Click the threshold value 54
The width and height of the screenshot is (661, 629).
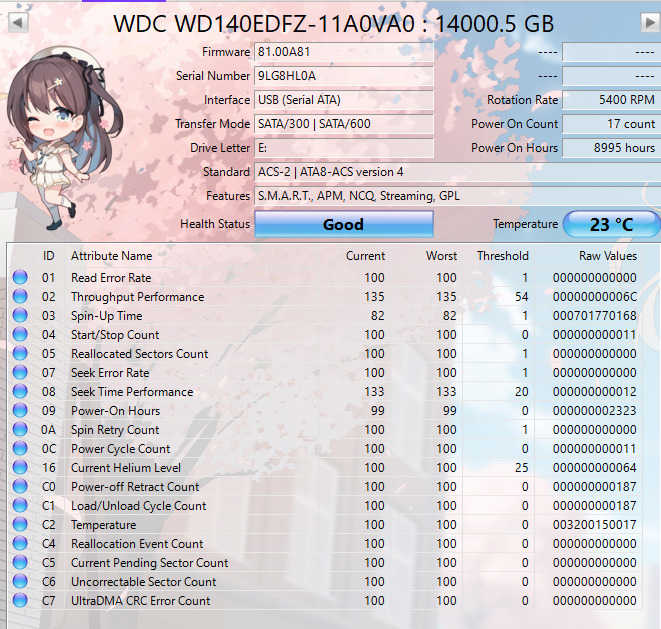tap(521, 297)
